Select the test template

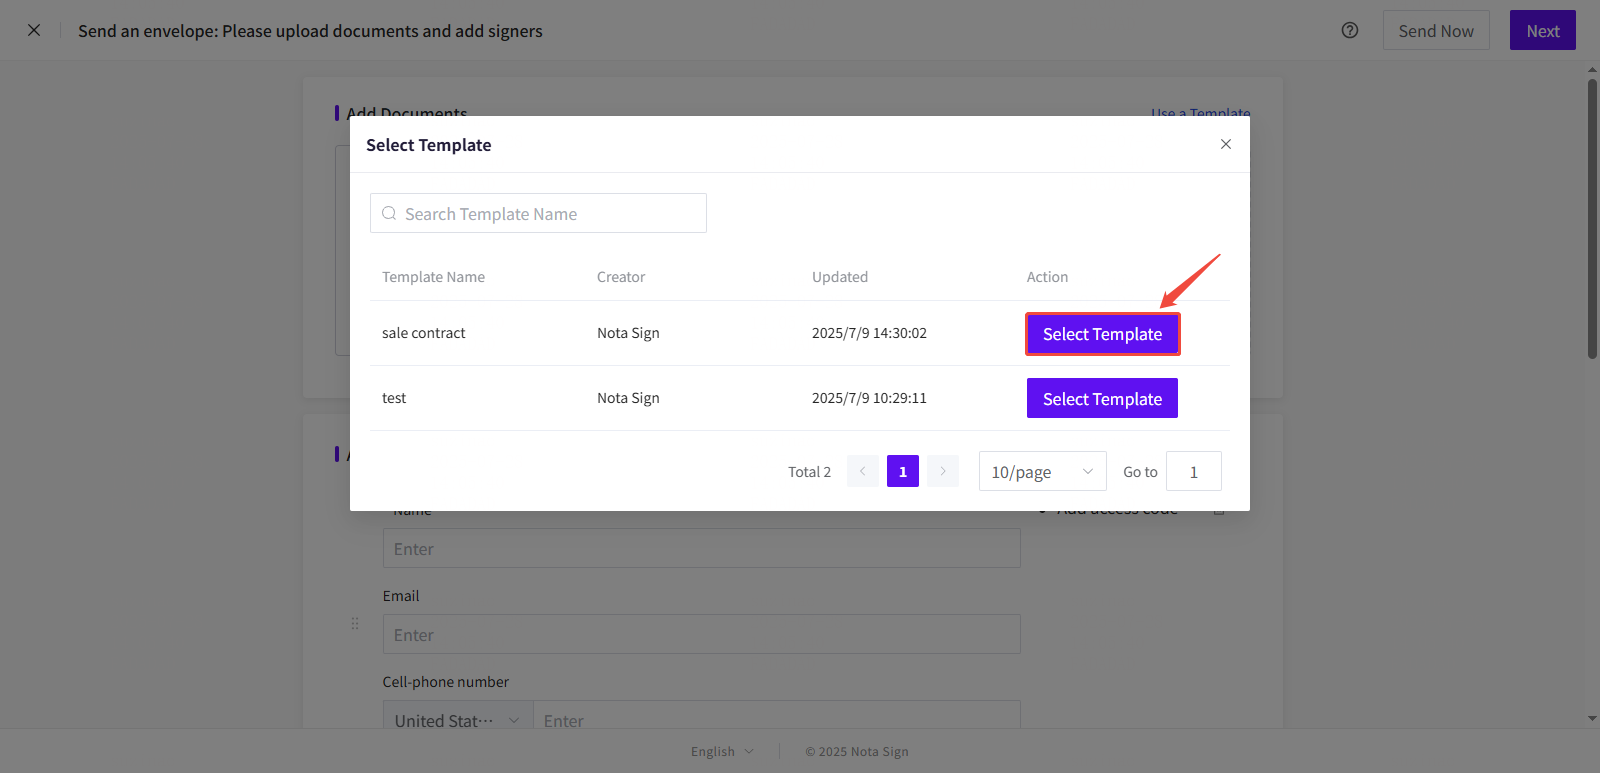pos(1102,398)
